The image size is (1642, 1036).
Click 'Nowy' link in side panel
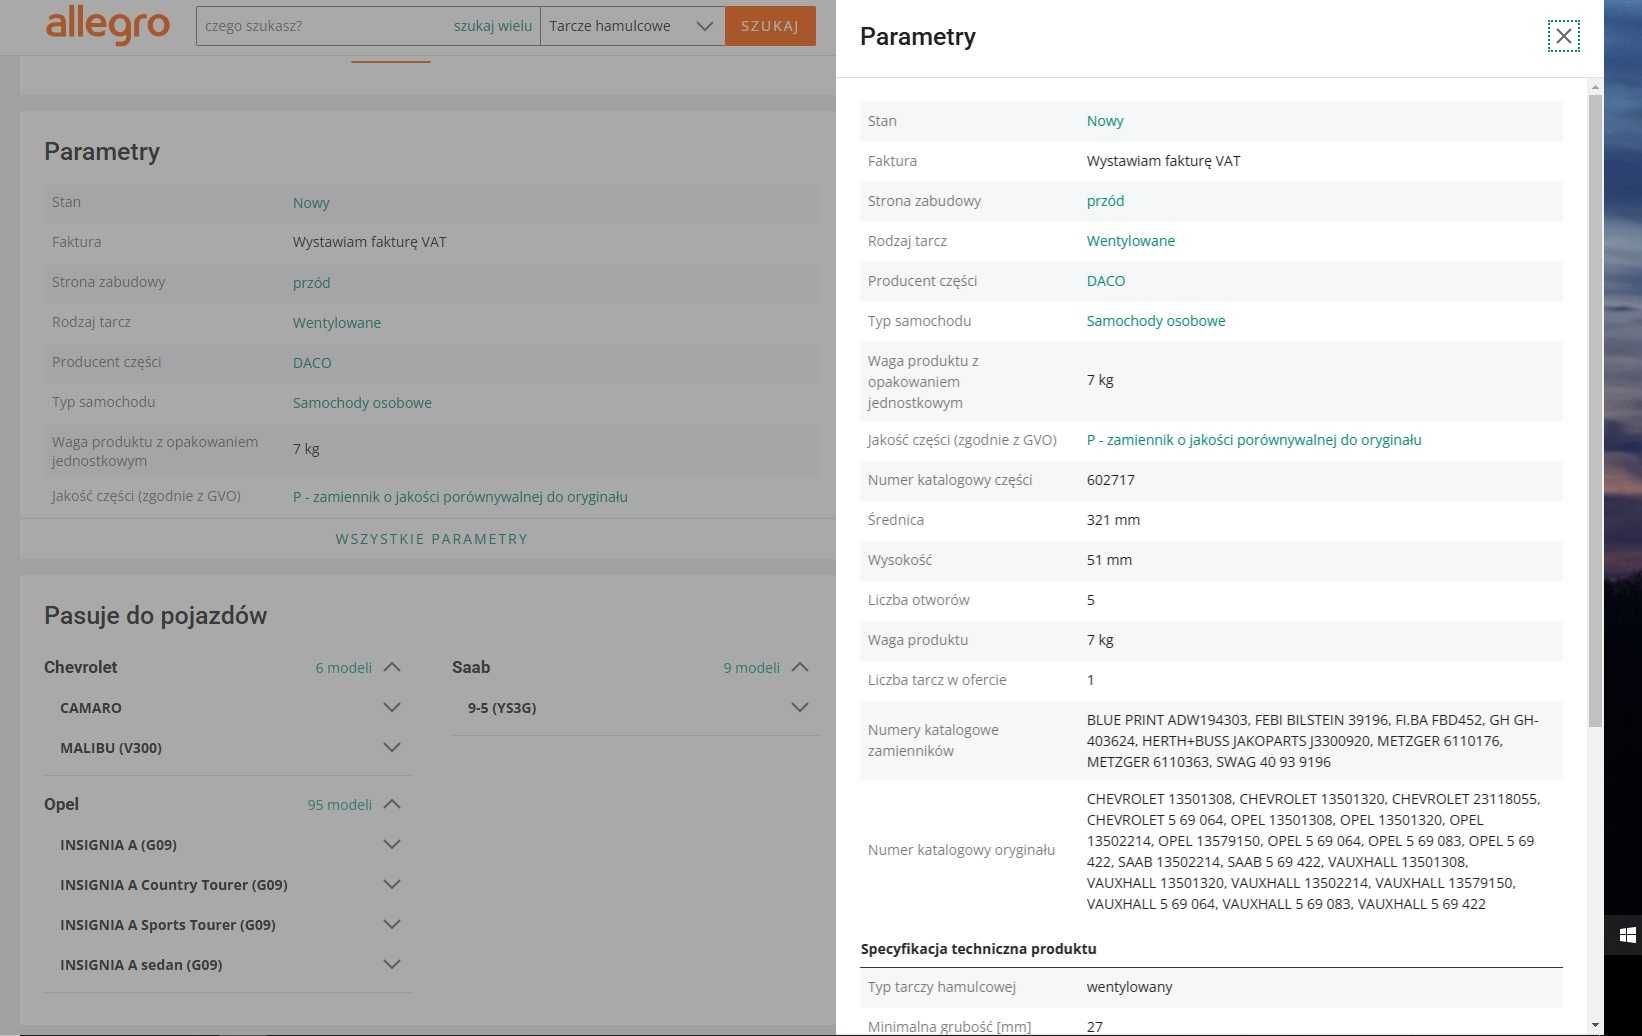click(x=1105, y=121)
